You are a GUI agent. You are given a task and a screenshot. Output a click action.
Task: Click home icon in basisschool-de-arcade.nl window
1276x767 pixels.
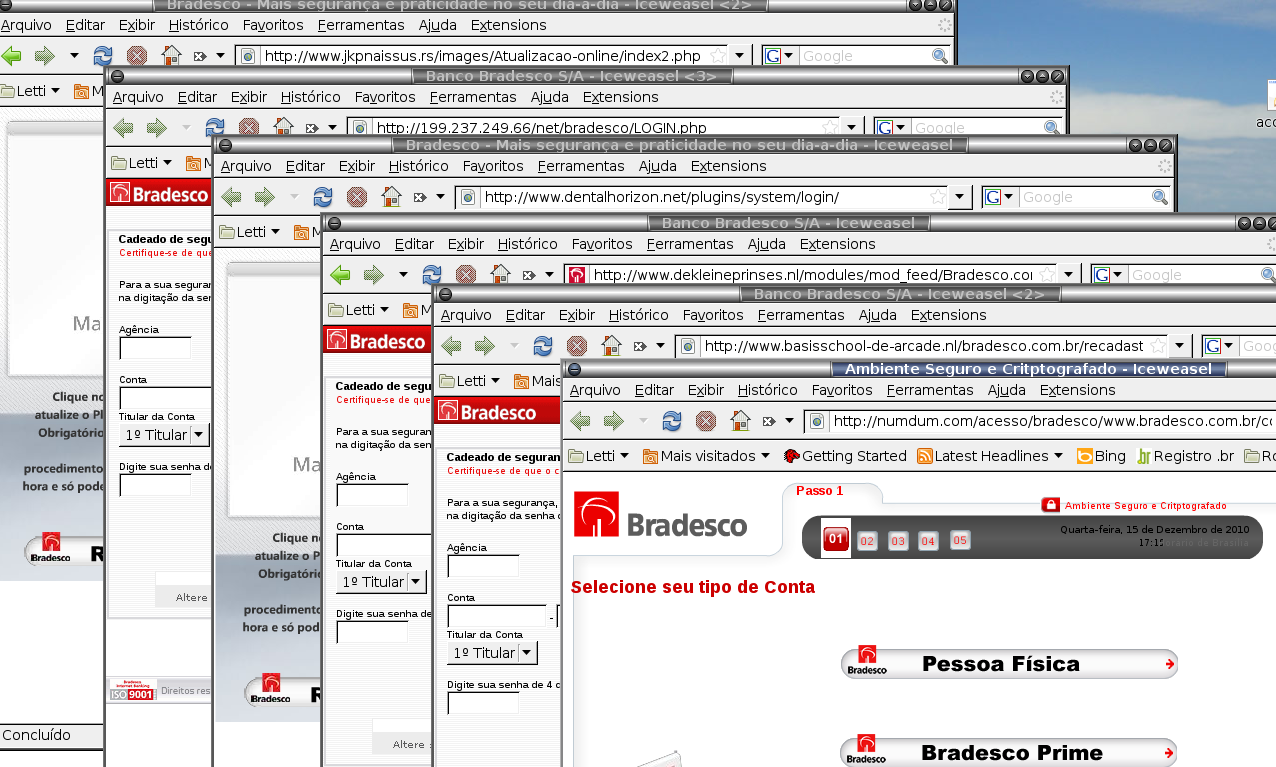coord(611,346)
